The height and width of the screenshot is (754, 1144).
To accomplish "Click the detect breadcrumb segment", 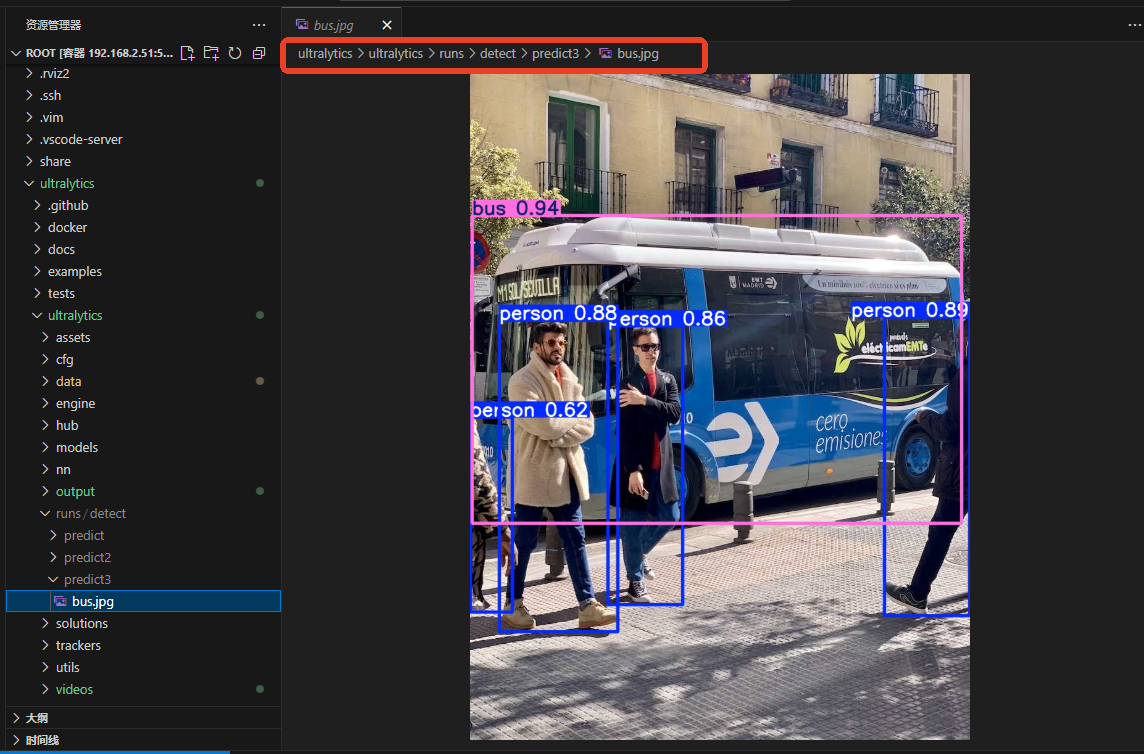I will tap(498, 53).
